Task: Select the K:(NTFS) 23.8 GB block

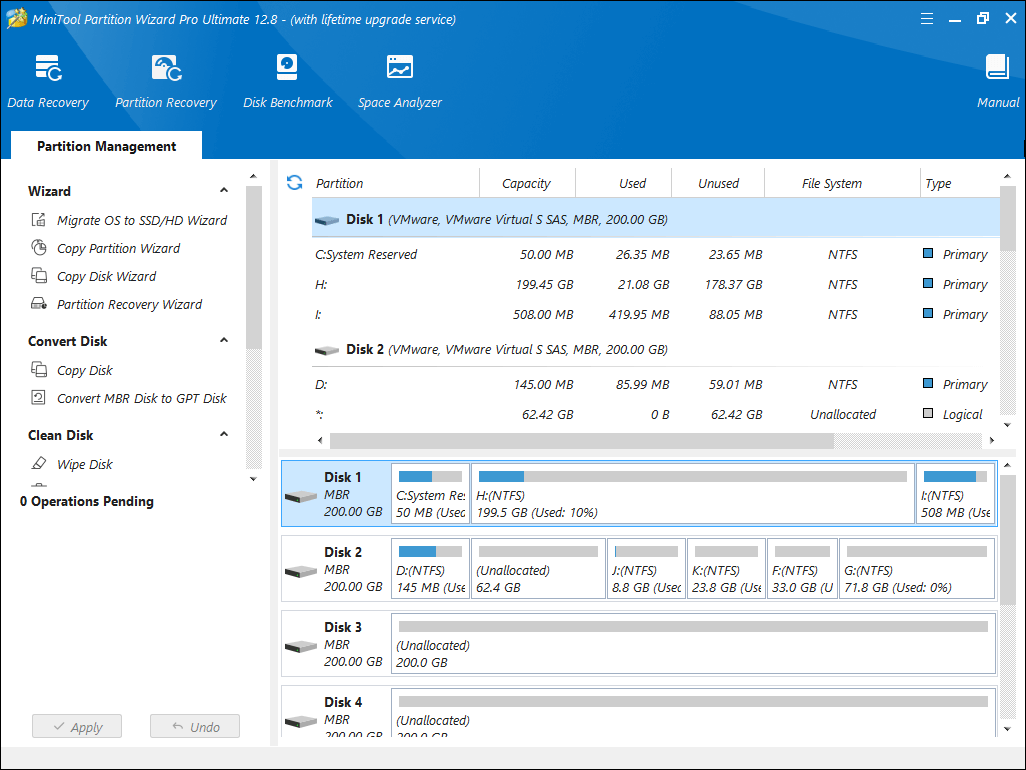Action: 726,569
